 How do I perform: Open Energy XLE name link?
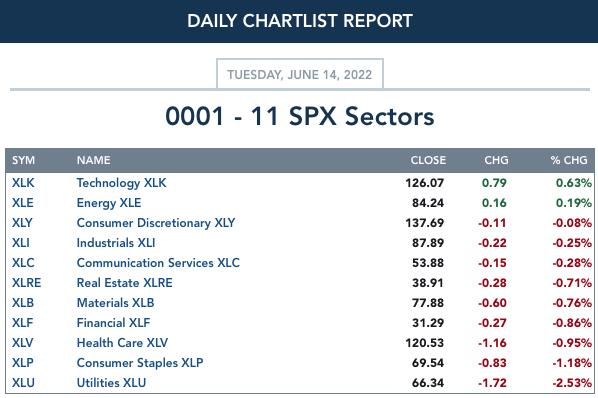pos(109,203)
